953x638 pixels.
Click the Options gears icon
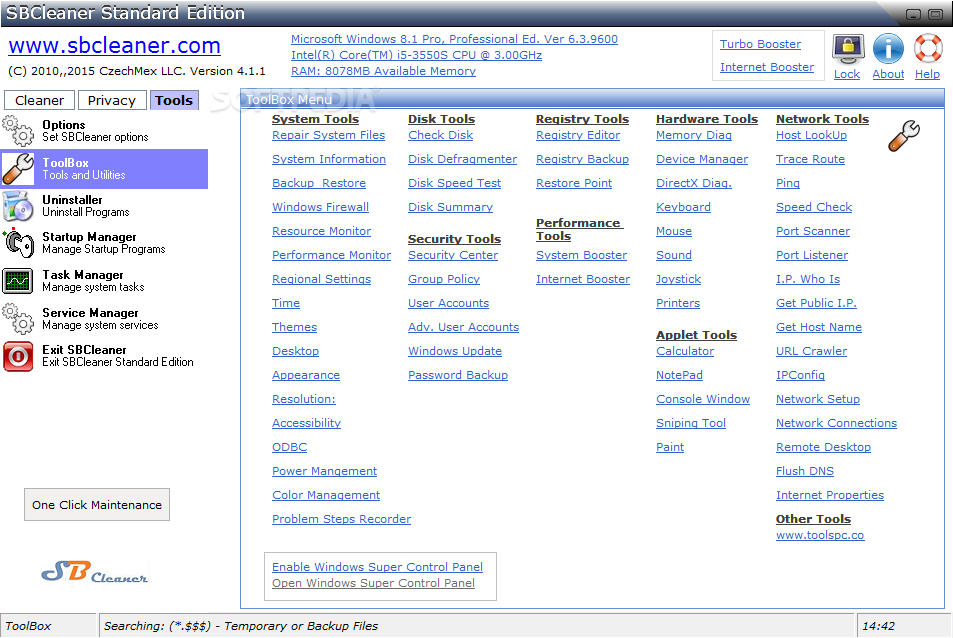point(18,131)
